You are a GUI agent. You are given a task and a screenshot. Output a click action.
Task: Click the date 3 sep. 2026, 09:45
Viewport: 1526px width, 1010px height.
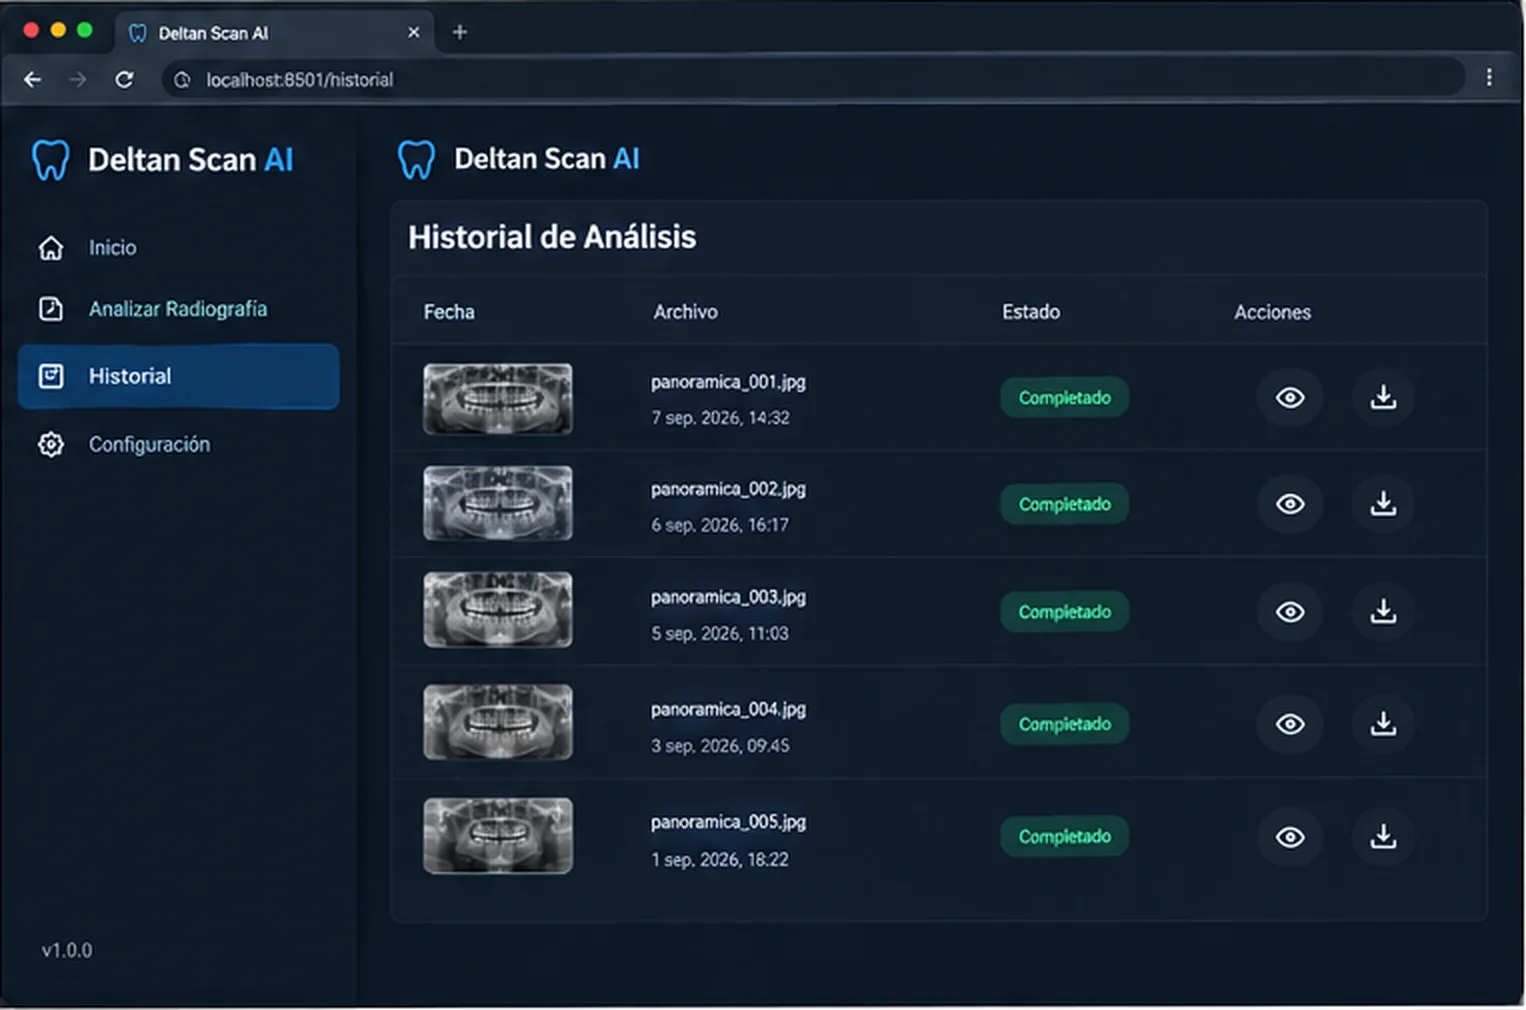click(x=720, y=746)
